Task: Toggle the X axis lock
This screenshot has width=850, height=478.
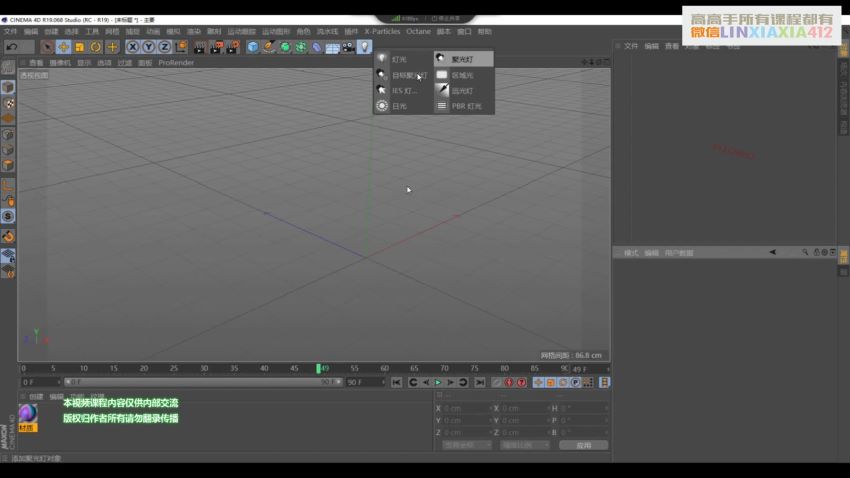Action: click(x=132, y=47)
